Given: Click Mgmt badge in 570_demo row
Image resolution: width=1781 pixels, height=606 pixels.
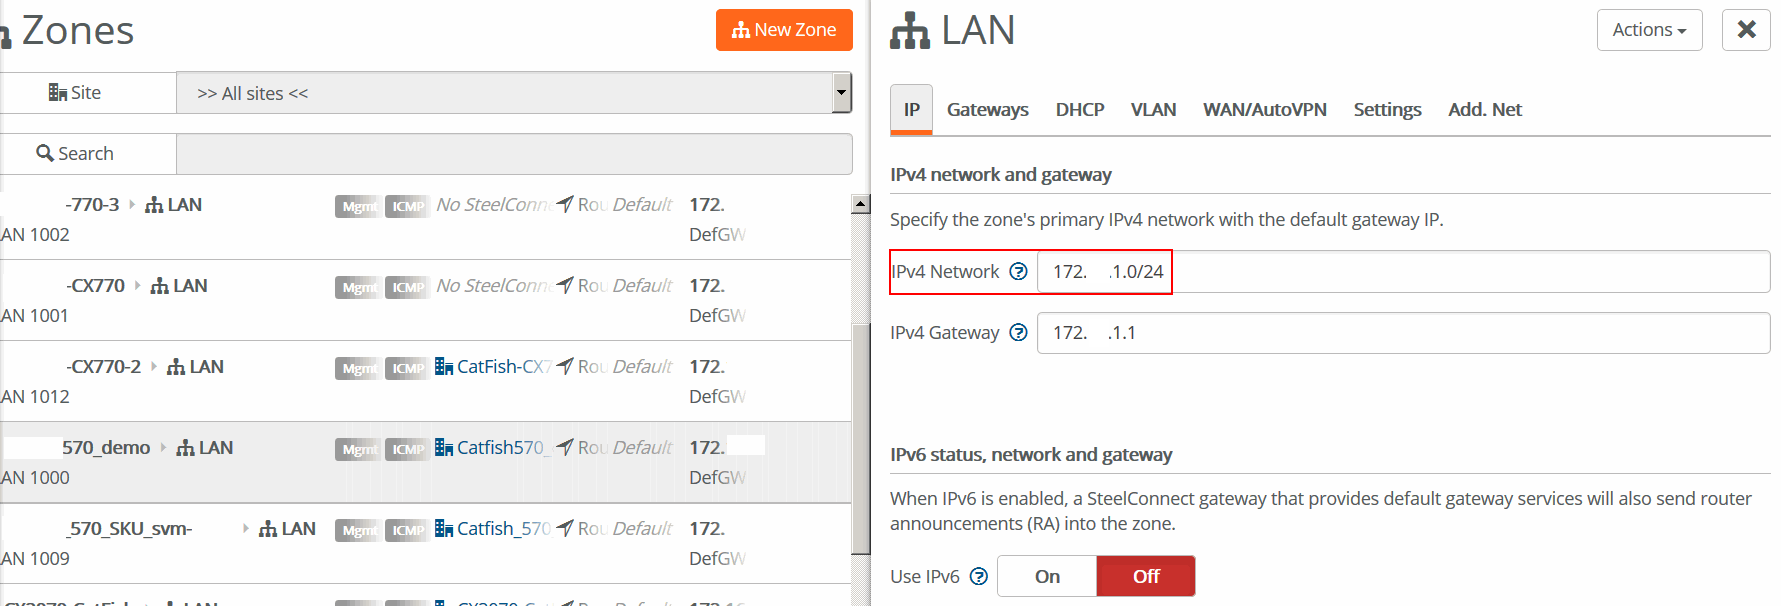Looking at the screenshot, I should click(358, 449).
